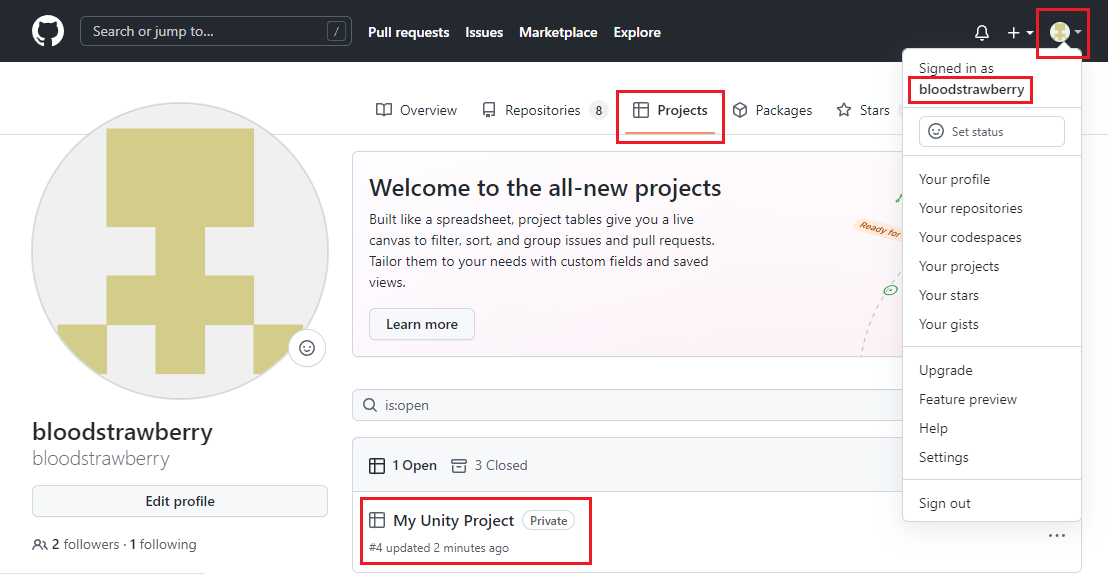Open Pull requests in header
This screenshot has height=574, width=1108.
click(x=408, y=33)
